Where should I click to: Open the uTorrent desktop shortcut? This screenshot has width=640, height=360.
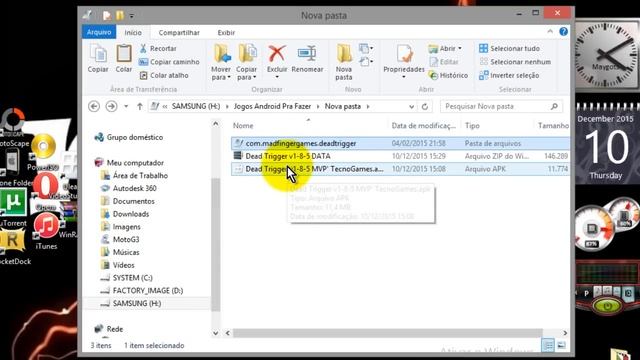click(13, 208)
